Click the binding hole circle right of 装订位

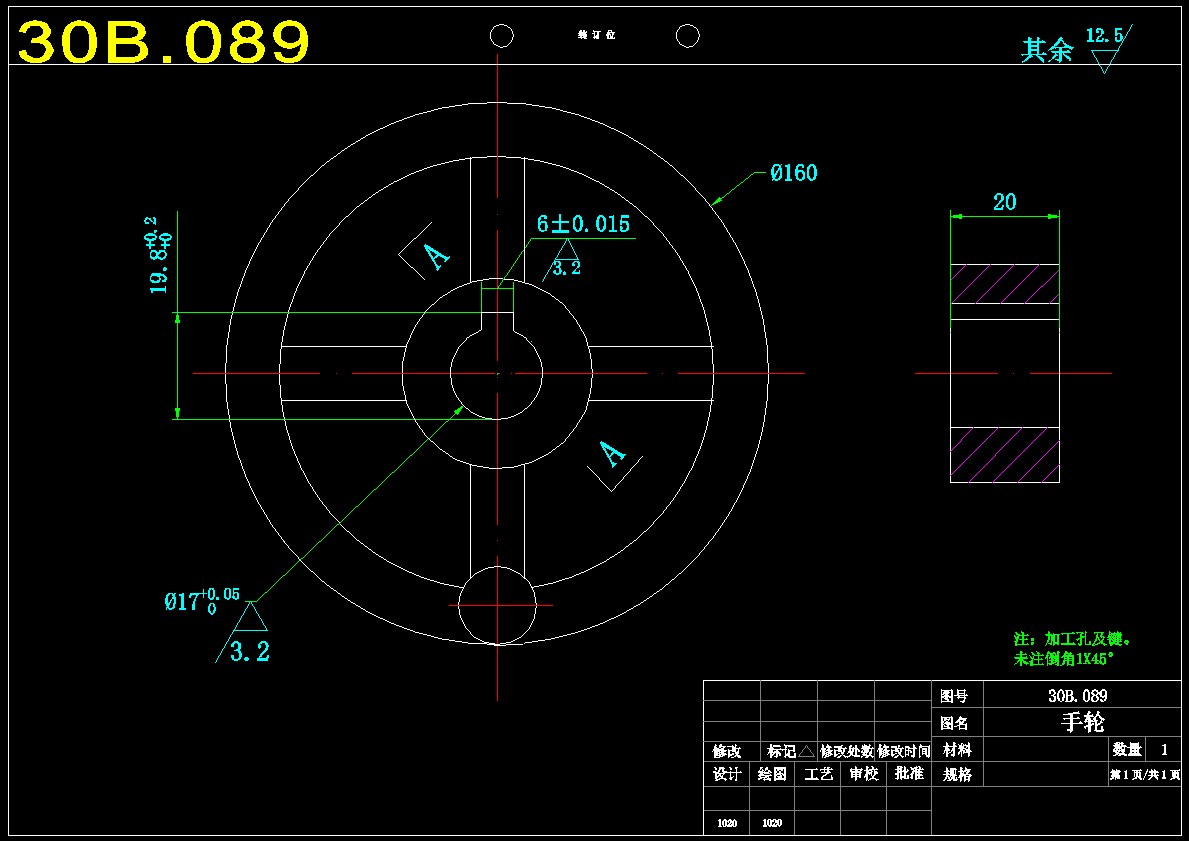[688, 36]
